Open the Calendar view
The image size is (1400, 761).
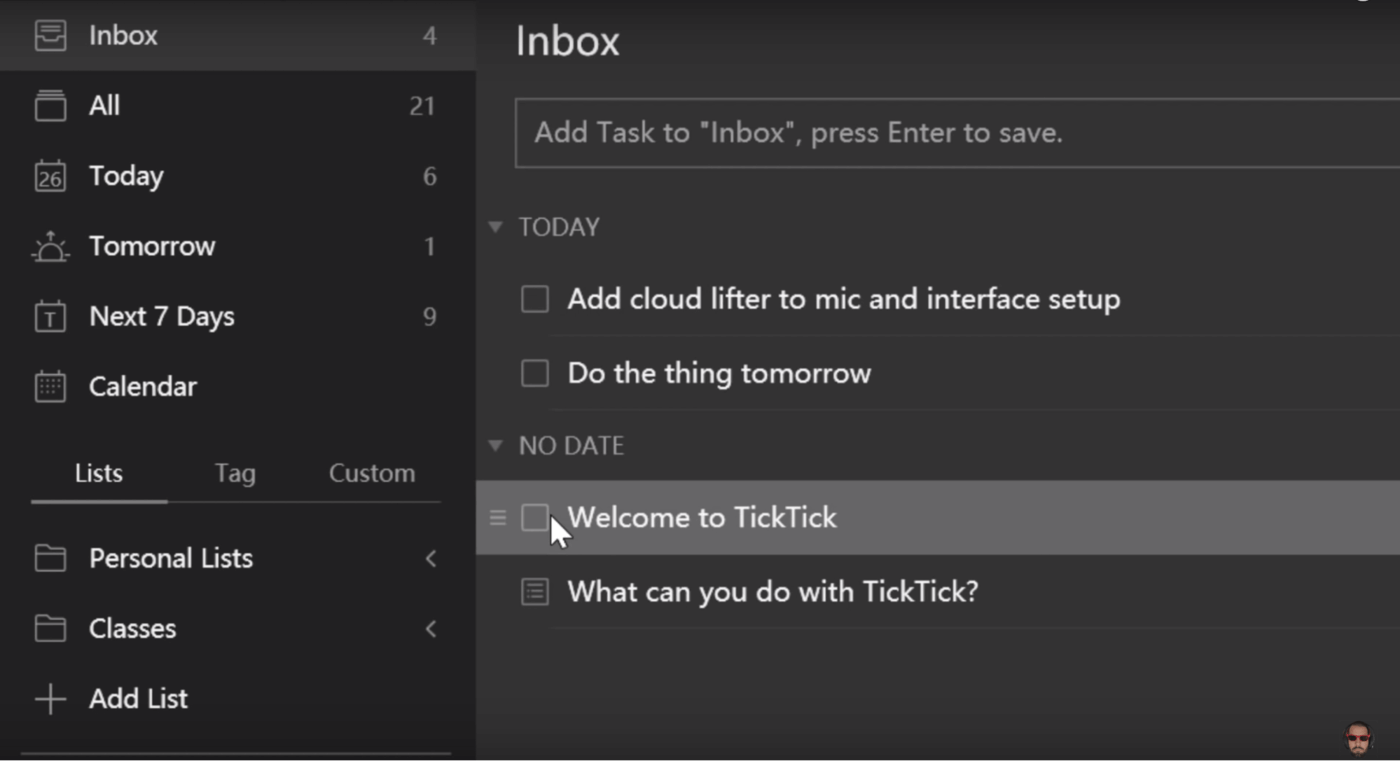(x=237, y=387)
